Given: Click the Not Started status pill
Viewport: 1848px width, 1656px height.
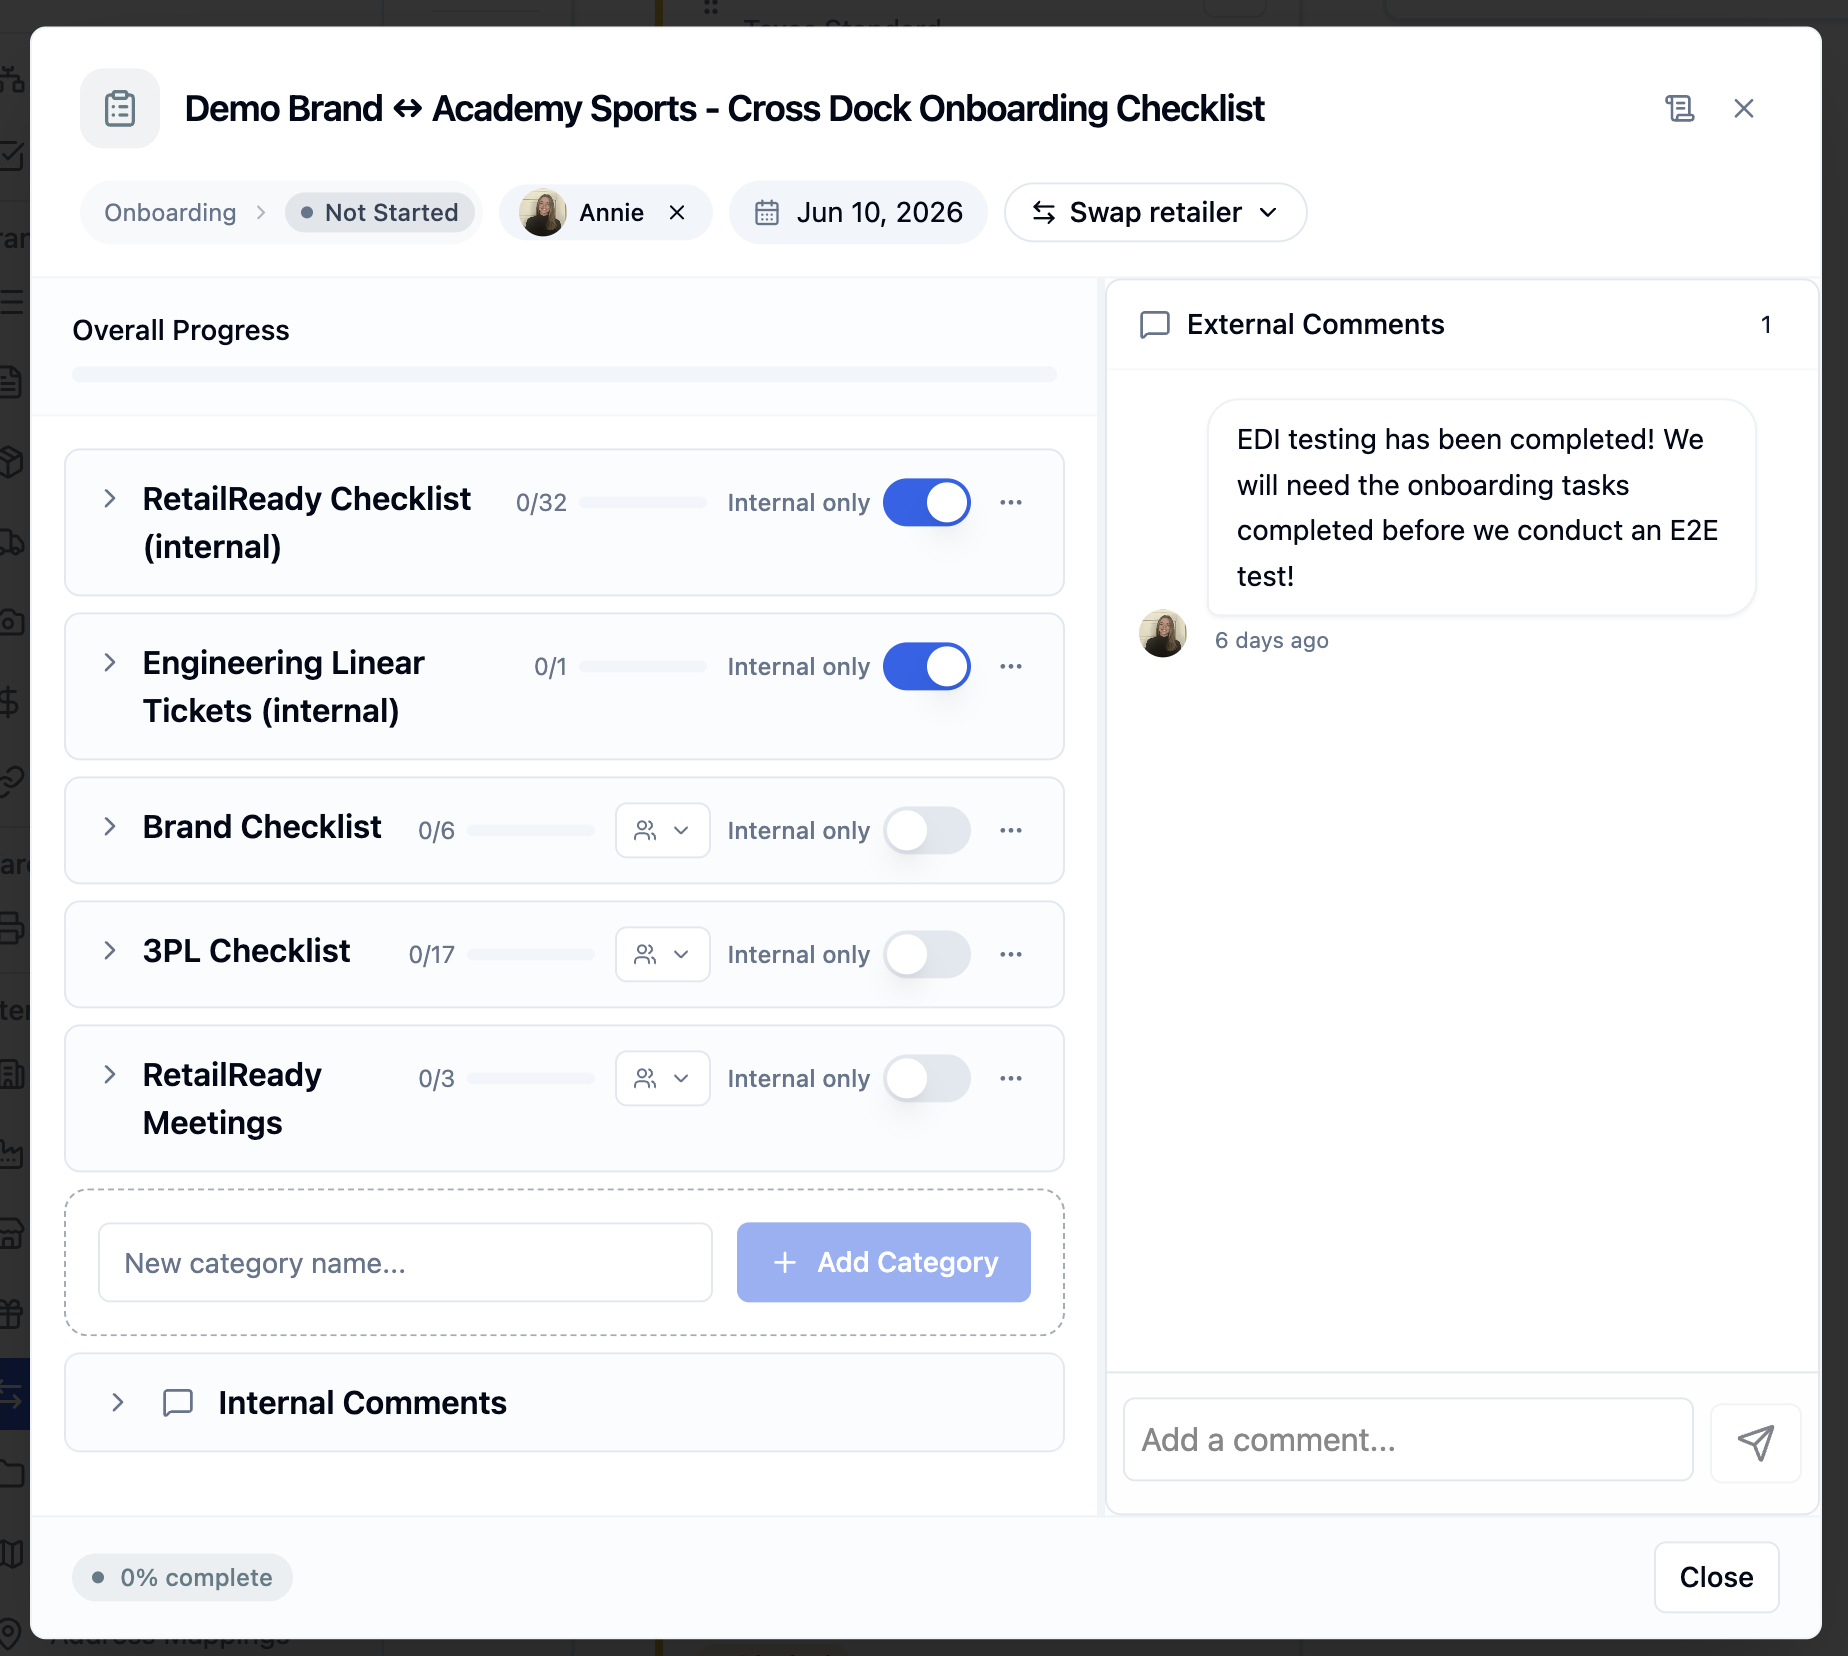Looking at the screenshot, I should tap(379, 212).
